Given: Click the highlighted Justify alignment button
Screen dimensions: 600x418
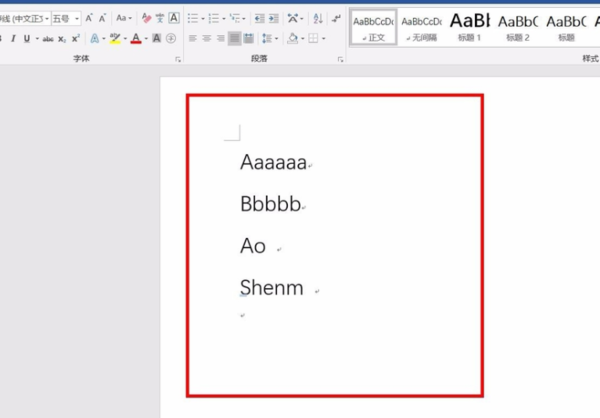Looking at the screenshot, I should [235, 38].
